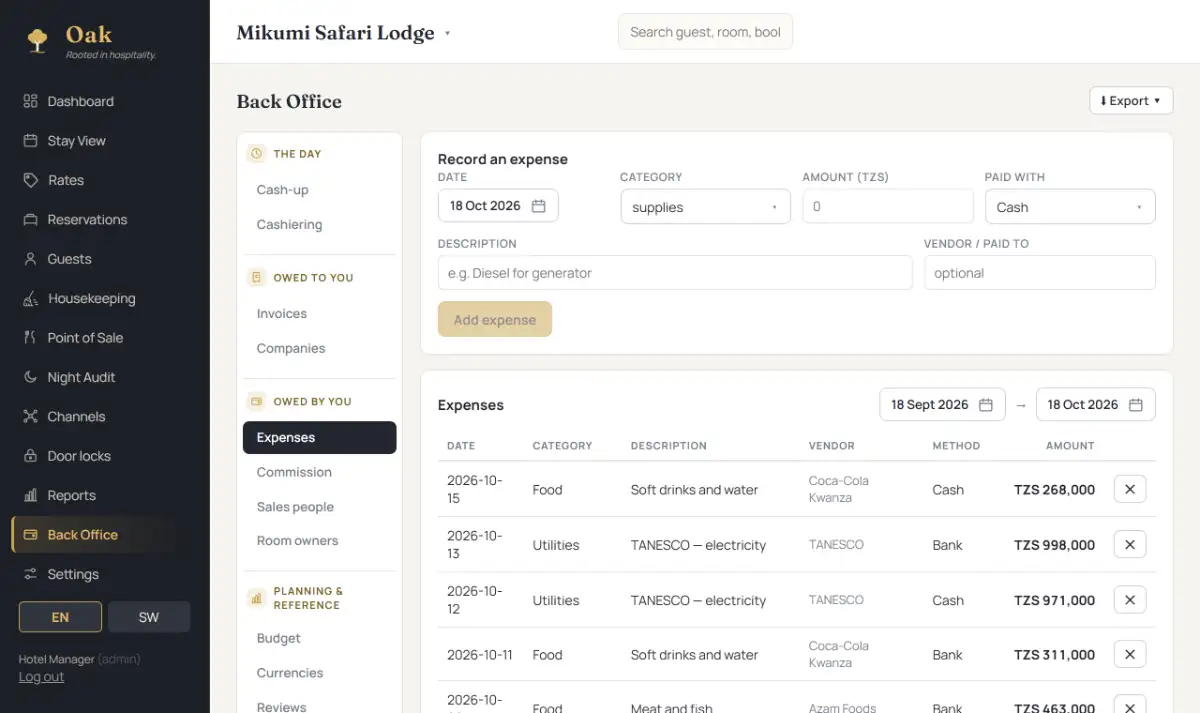Click the Channels network icon
Screen dimensions: 1200x713
30,417
